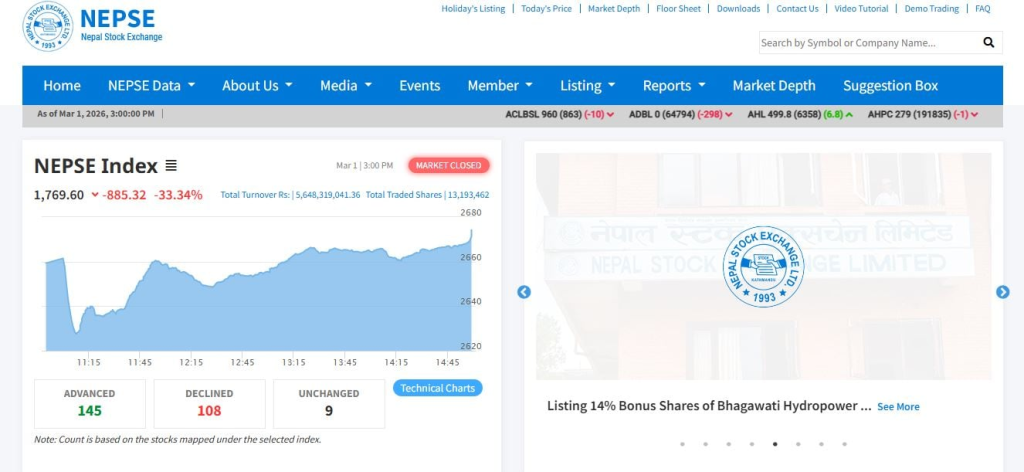Screen dimensions: 1024x472
Task: Open the Floor Sheet top link
Action: click(679, 8)
